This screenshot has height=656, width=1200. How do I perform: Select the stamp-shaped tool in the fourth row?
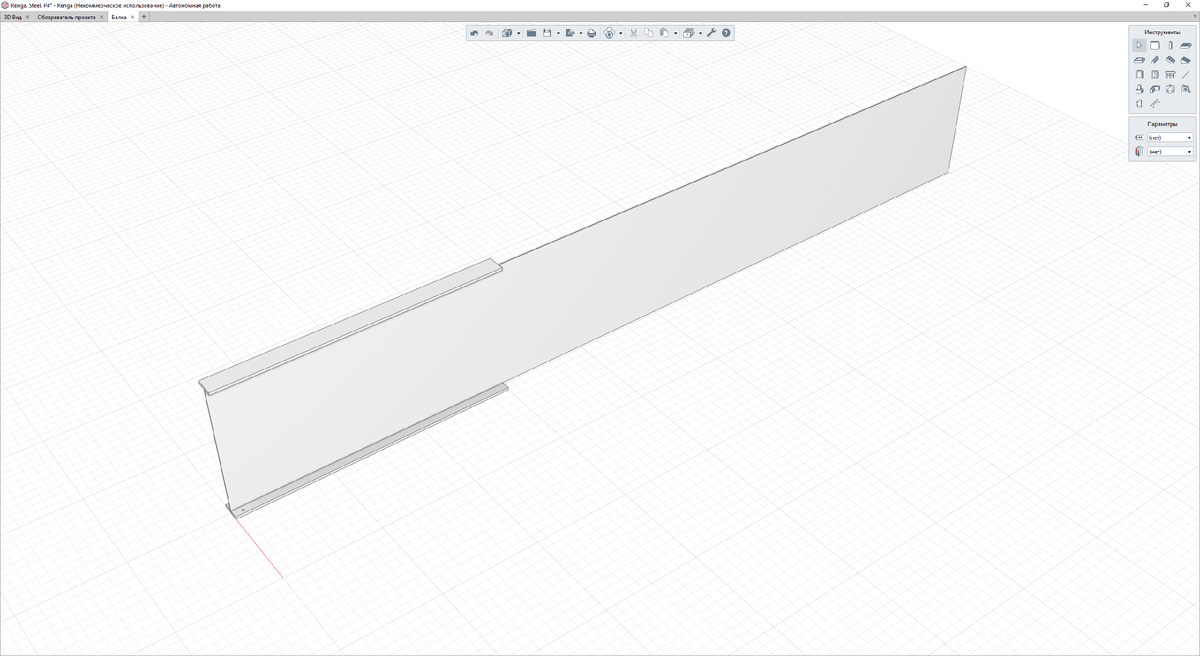coord(1139,89)
